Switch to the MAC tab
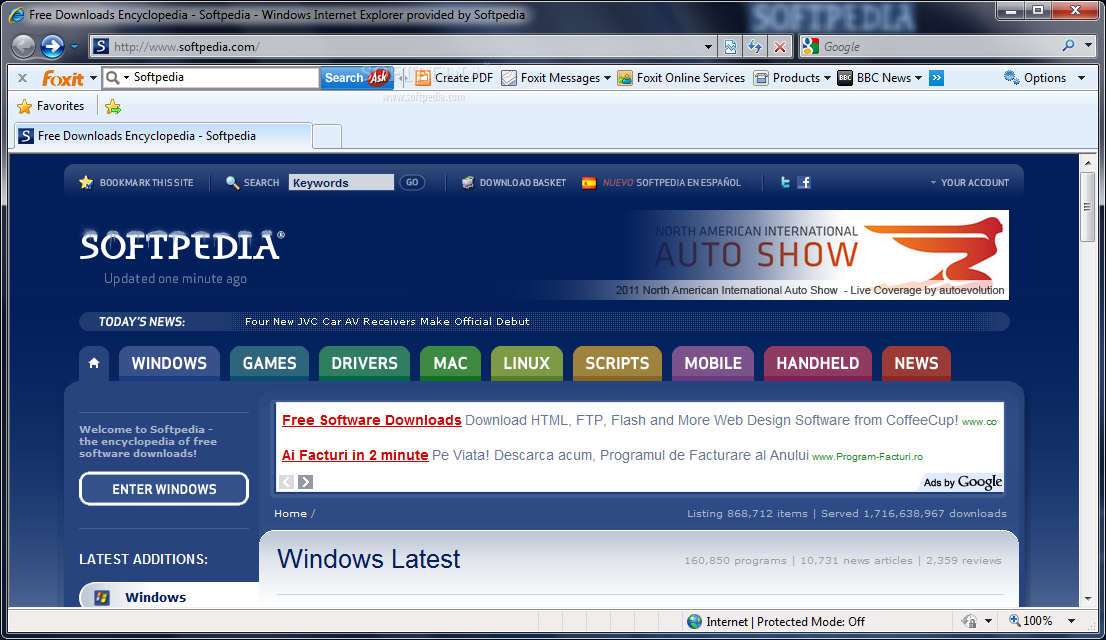Screen dimensions: 1106x640 coord(450,363)
